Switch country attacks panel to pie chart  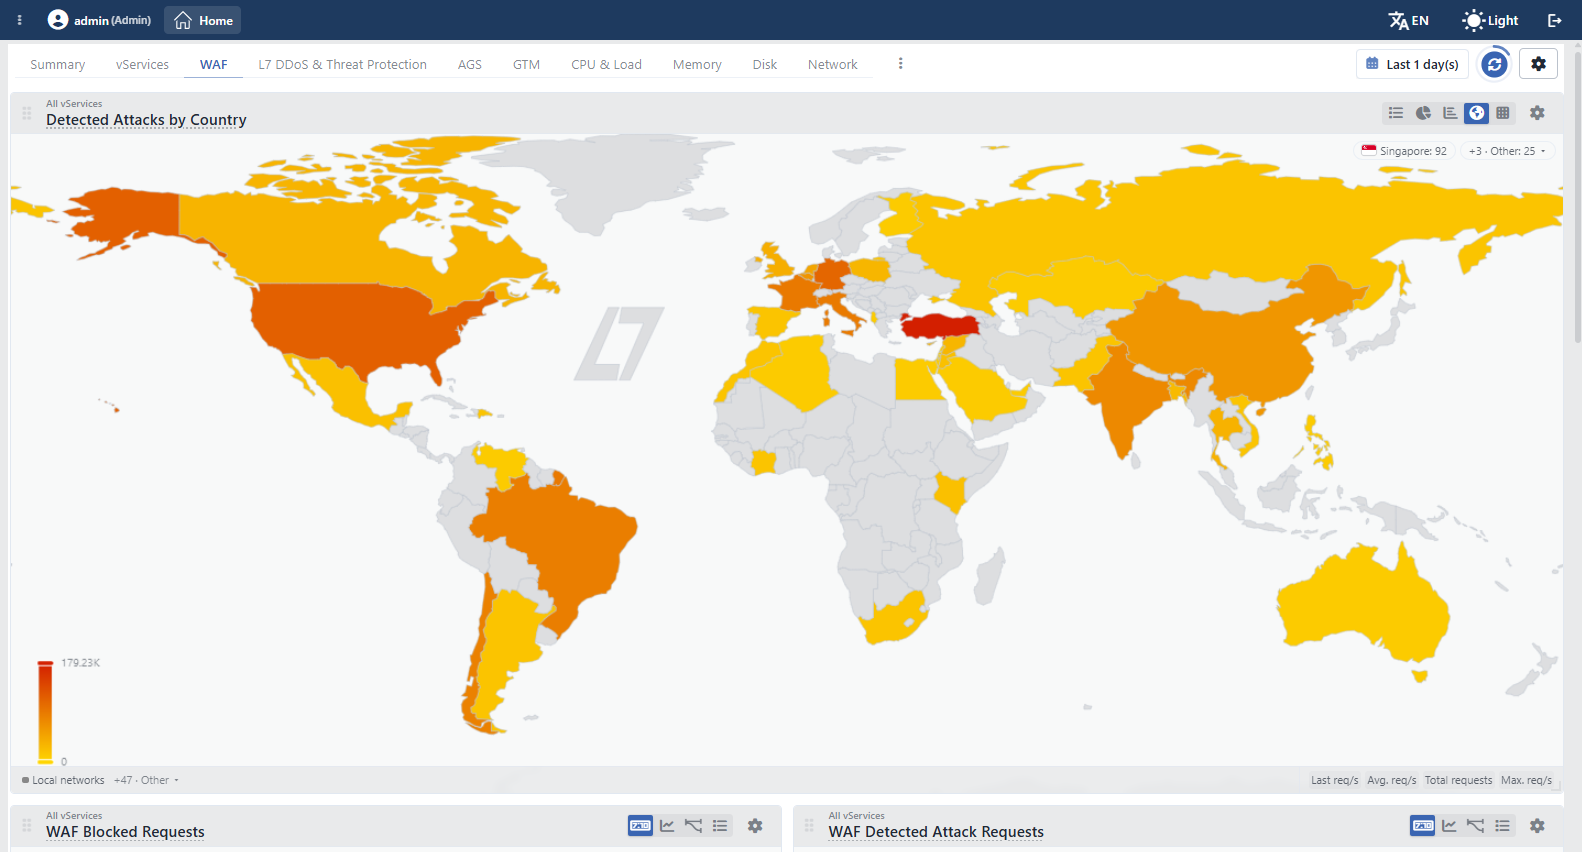[1423, 113]
